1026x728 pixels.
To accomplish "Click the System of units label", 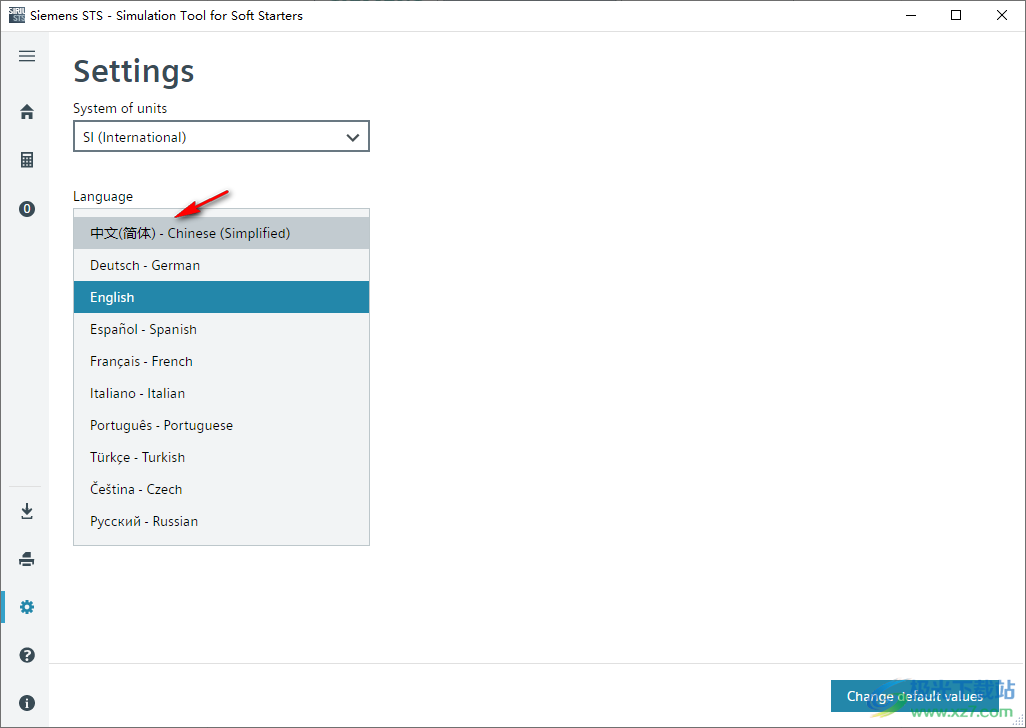I will 120,109.
